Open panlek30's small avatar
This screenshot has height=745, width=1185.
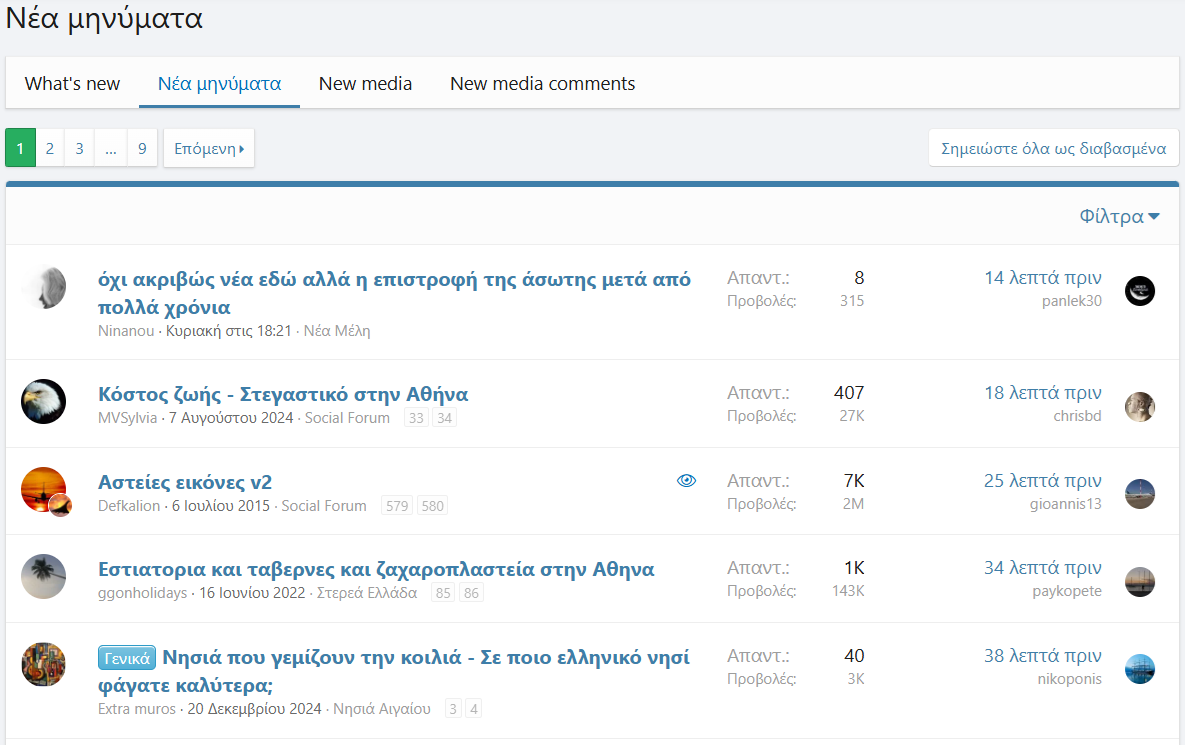tap(1139, 291)
